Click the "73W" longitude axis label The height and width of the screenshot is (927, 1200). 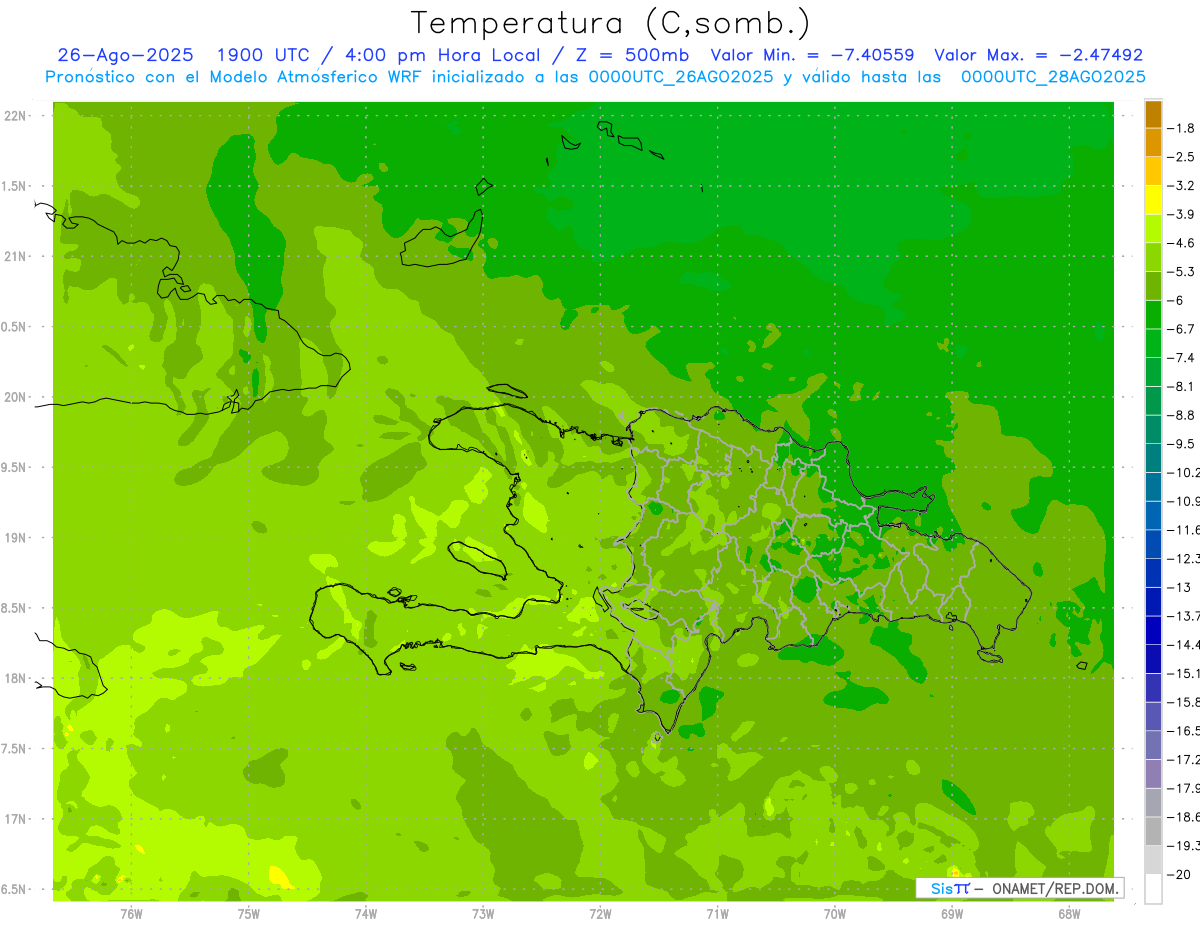[483, 914]
